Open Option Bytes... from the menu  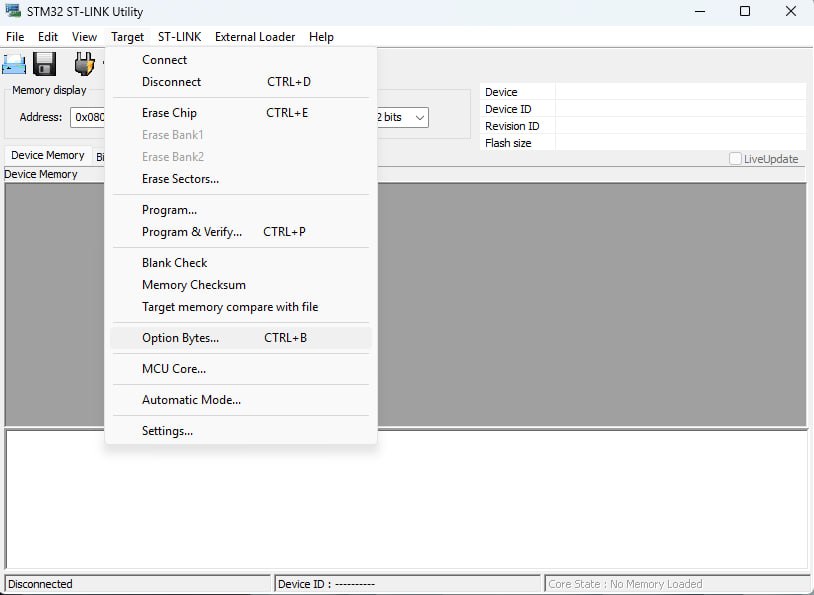click(241, 337)
